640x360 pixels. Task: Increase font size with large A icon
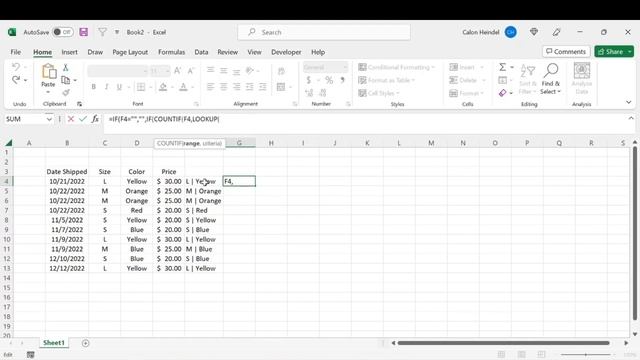click(x=178, y=71)
